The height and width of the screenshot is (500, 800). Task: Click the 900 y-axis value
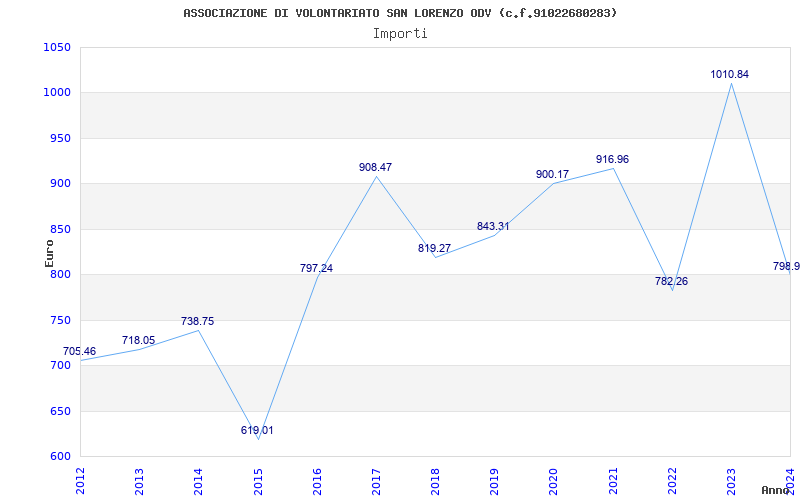(60, 184)
